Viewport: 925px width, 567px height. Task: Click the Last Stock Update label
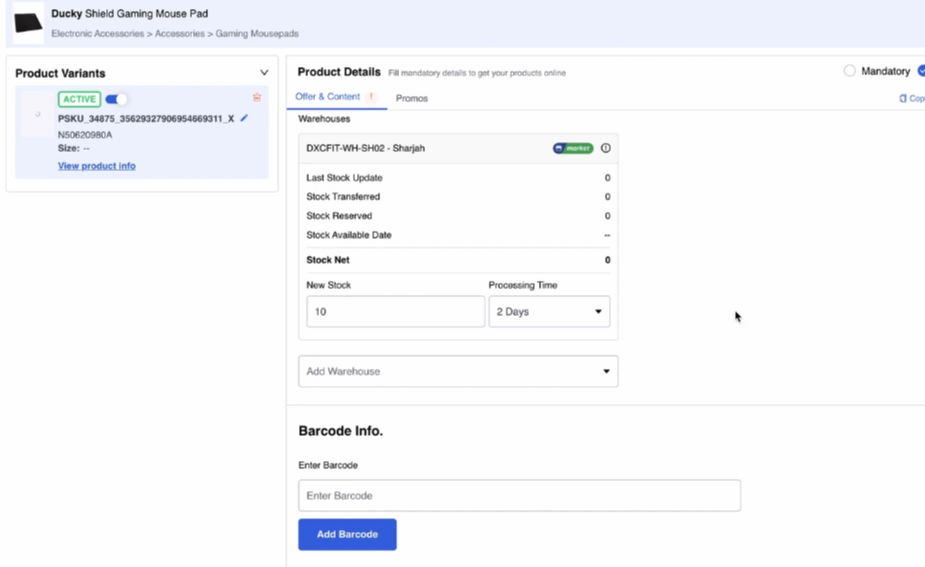[x=344, y=178]
